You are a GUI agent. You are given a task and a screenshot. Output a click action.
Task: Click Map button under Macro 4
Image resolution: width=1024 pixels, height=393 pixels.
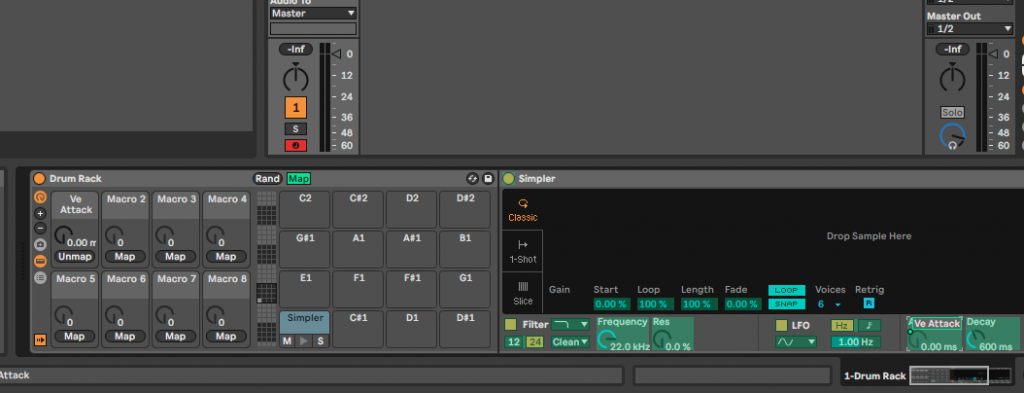tap(226, 257)
